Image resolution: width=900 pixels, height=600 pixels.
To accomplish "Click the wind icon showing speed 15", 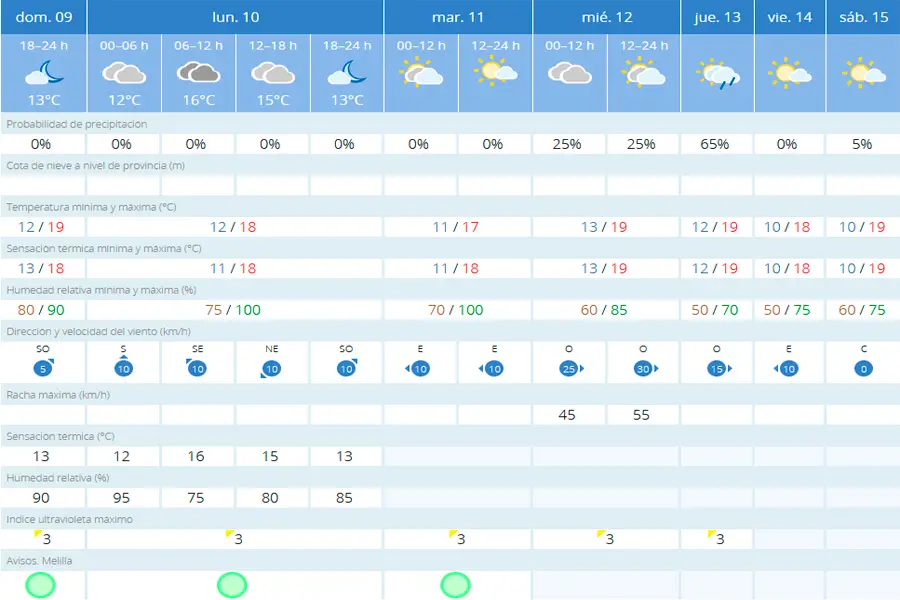I will tap(719, 369).
